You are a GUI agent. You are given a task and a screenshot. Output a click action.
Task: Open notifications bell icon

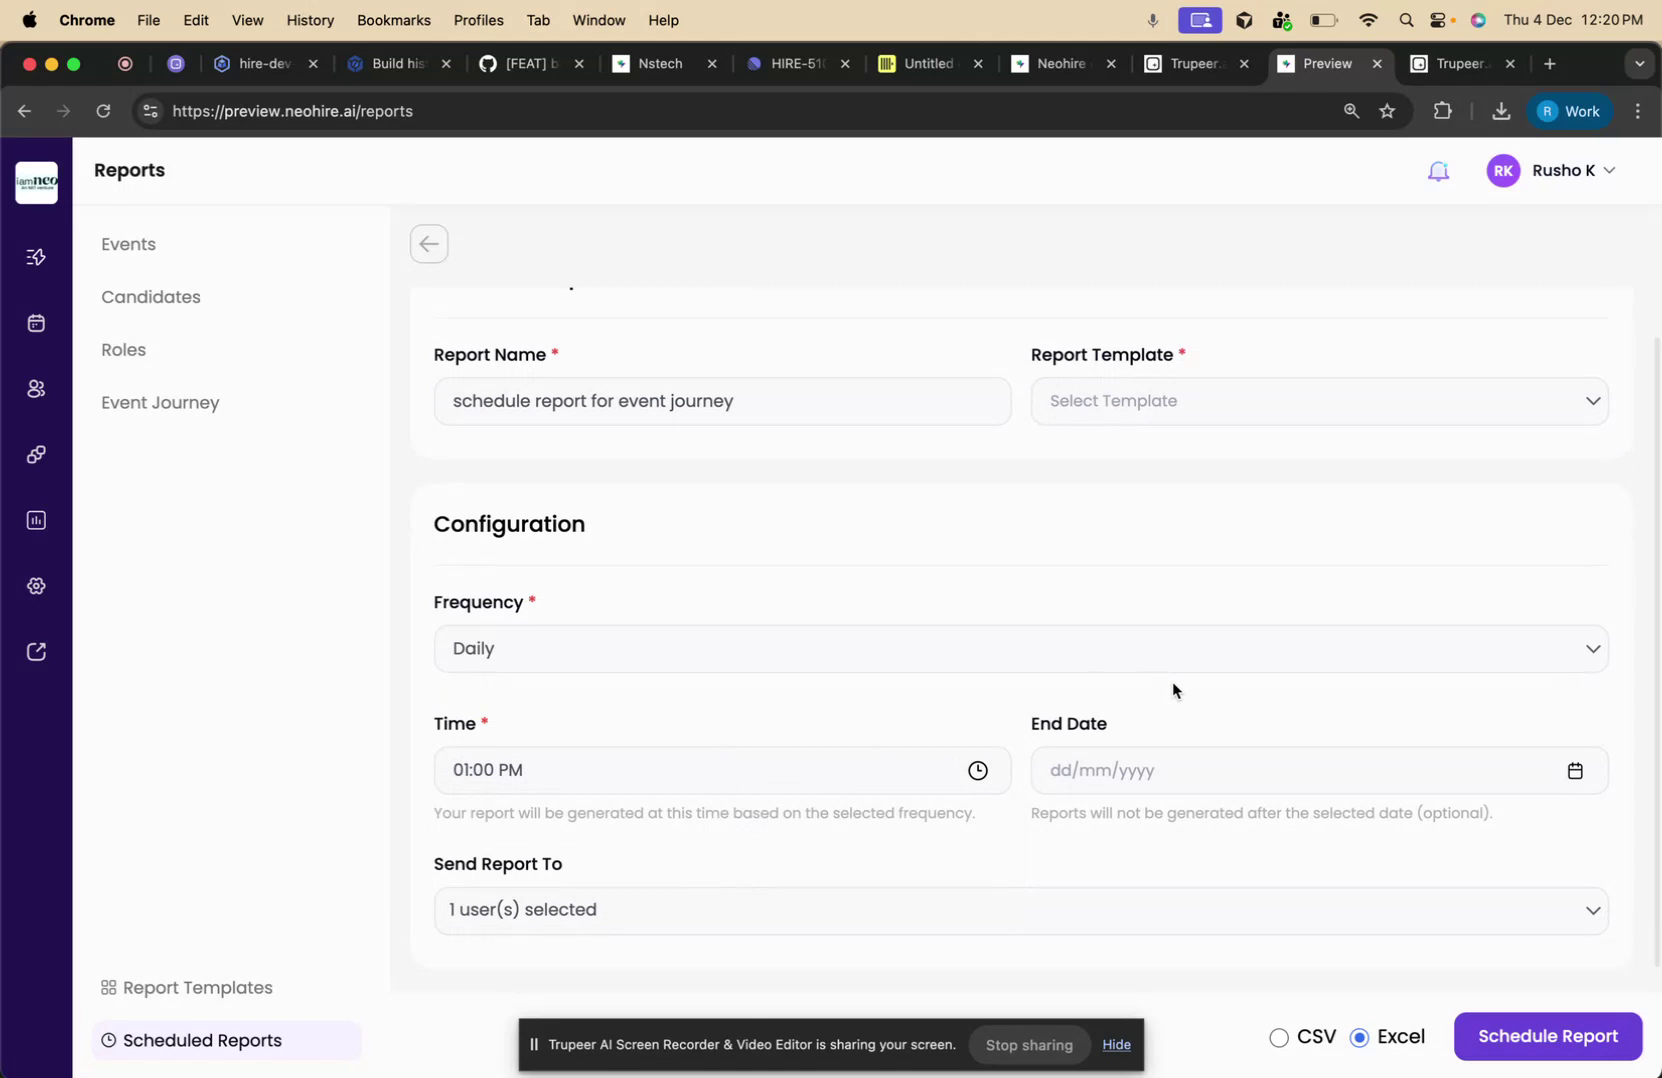click(x=1439, y=170)
